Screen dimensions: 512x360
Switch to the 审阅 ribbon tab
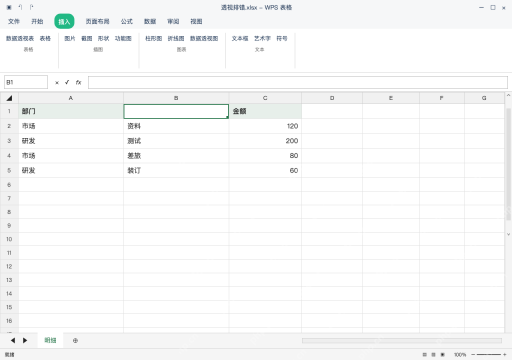[173, 21]
